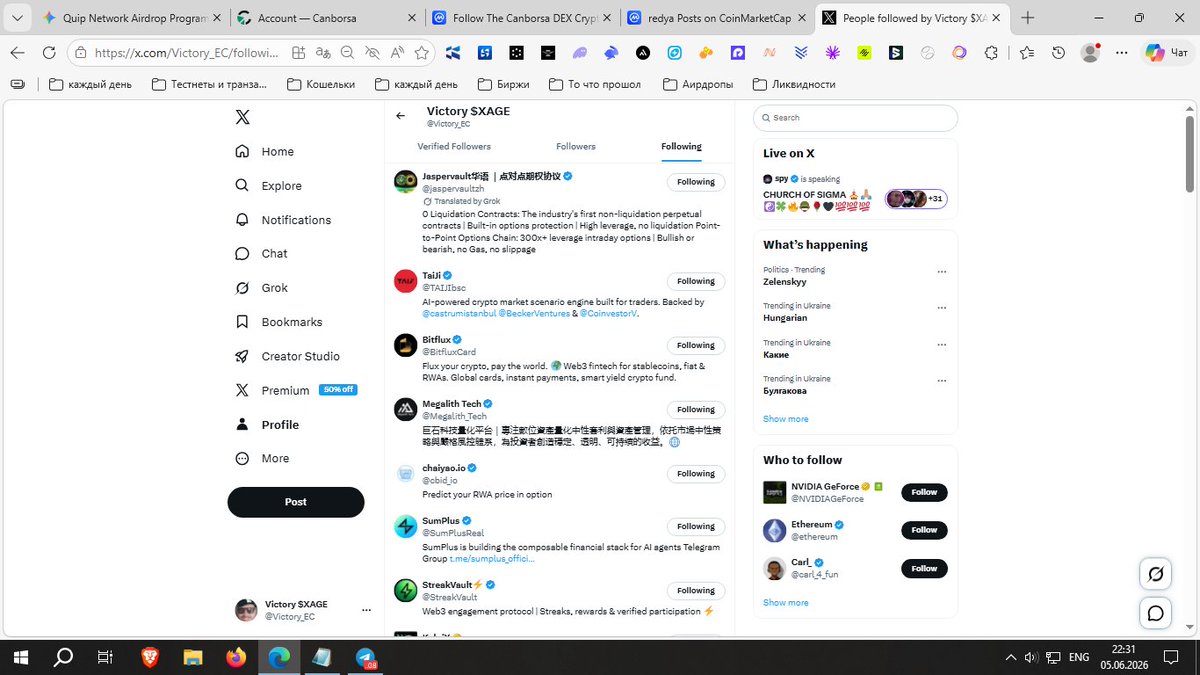Viewport: 1200px width, 675px height.
Task: Open more options for Какие trend
Action: point(941,345)
